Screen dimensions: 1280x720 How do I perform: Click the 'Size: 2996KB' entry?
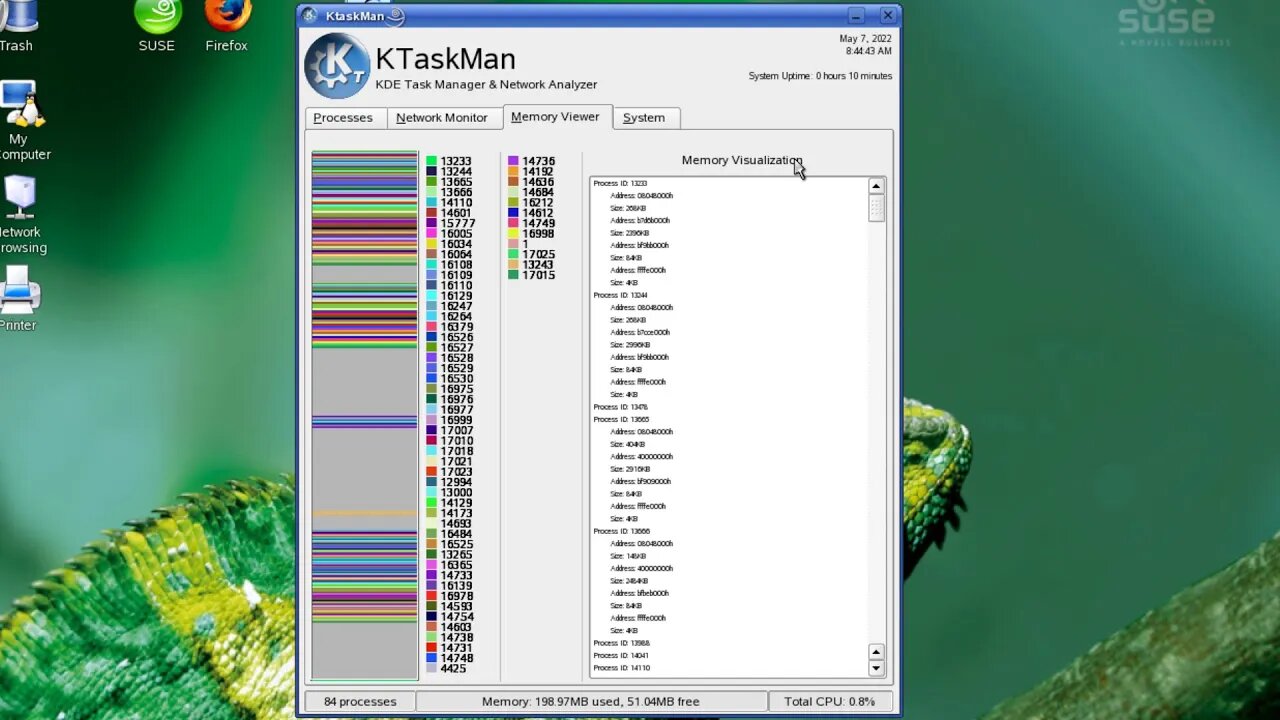tap(630, 345)
